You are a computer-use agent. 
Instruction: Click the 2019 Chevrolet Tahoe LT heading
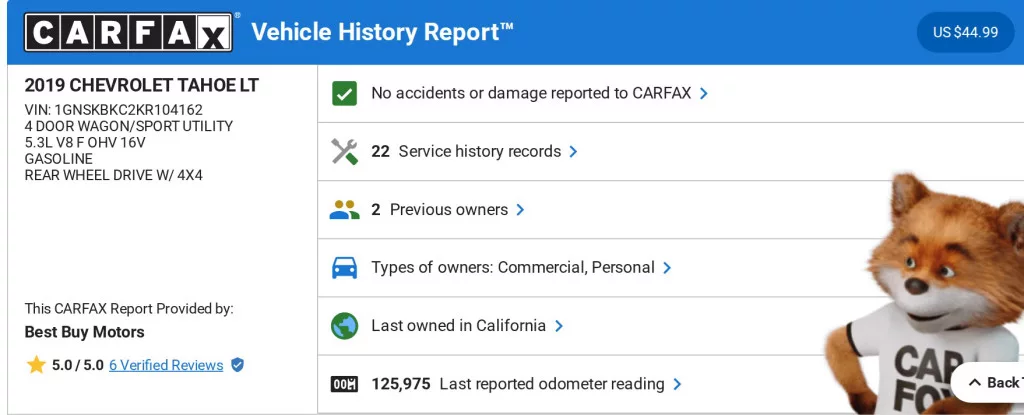coord(141,85)
